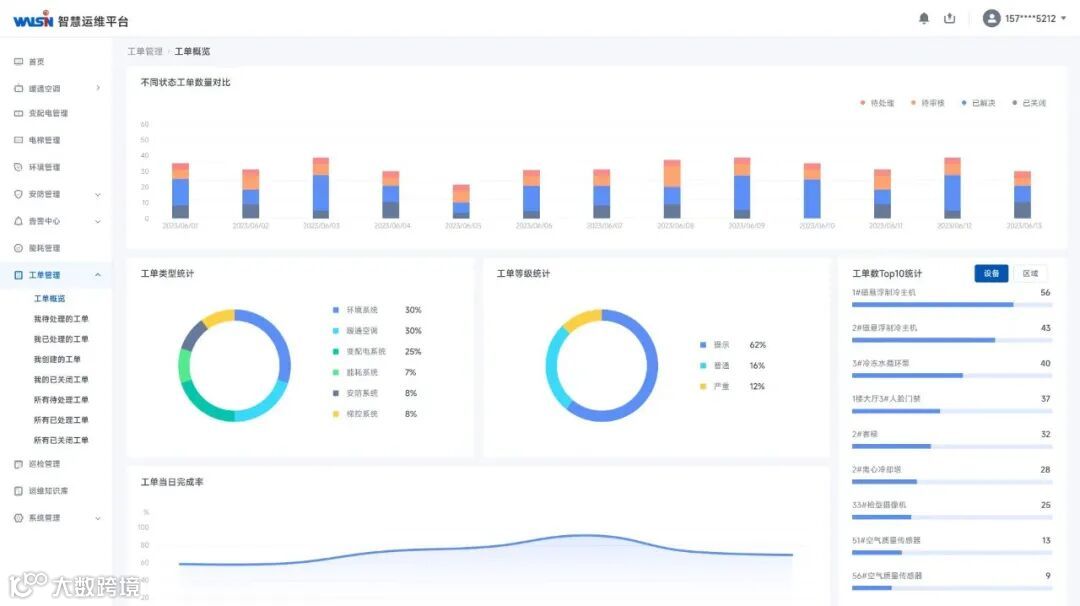Click the 2#磁悬浮制冷主机 row label
1080x606 pixels.
click(884, 328)
